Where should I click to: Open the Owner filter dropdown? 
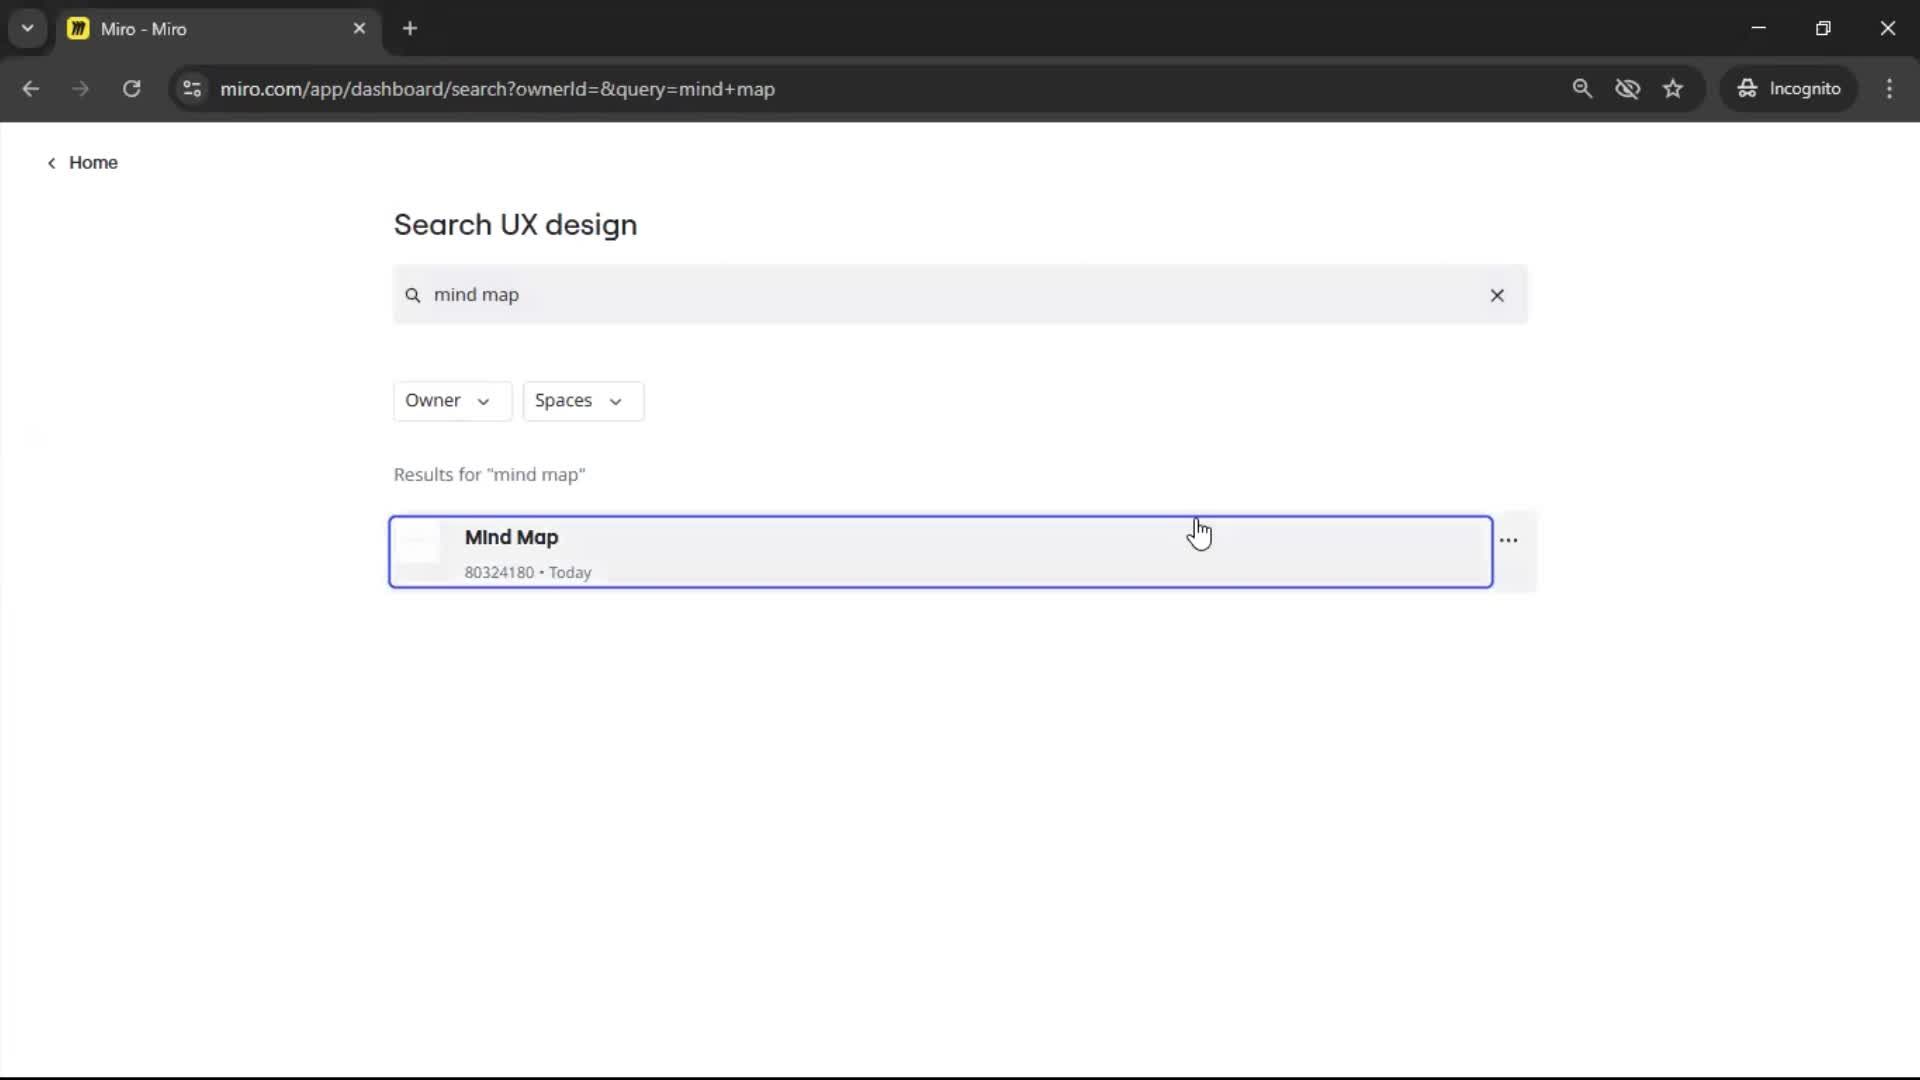pyautogui.click(x=452, y=400)
